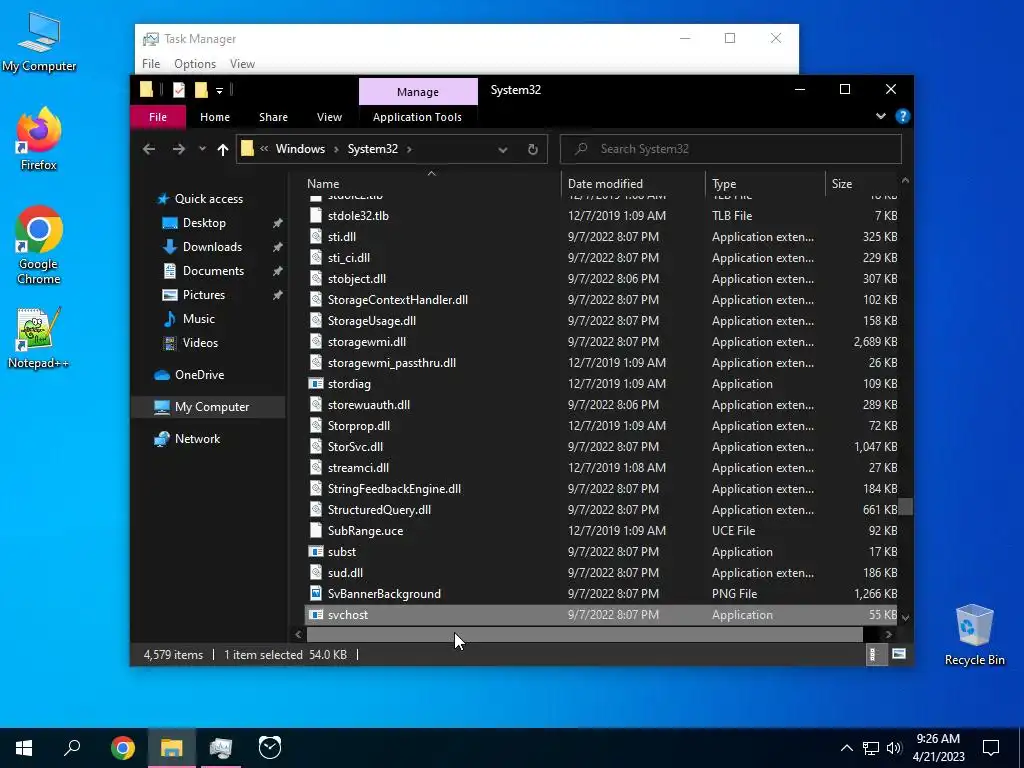1024x768 pixels.
Task: Select the stdole32.tlb file
Action: [x=601, y=216]
